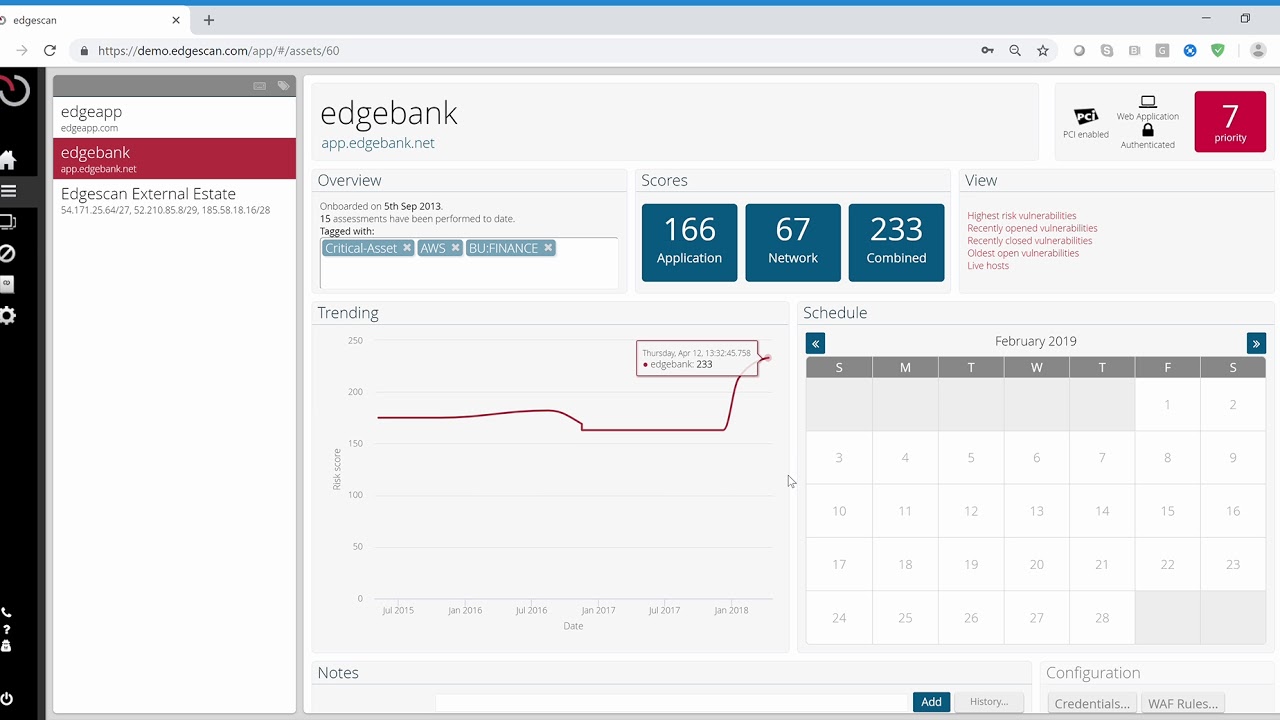The height and width of the screenshot is (720, 1280).
Task: Click inside the Notes text field
Action: click(x=671, y=702)
